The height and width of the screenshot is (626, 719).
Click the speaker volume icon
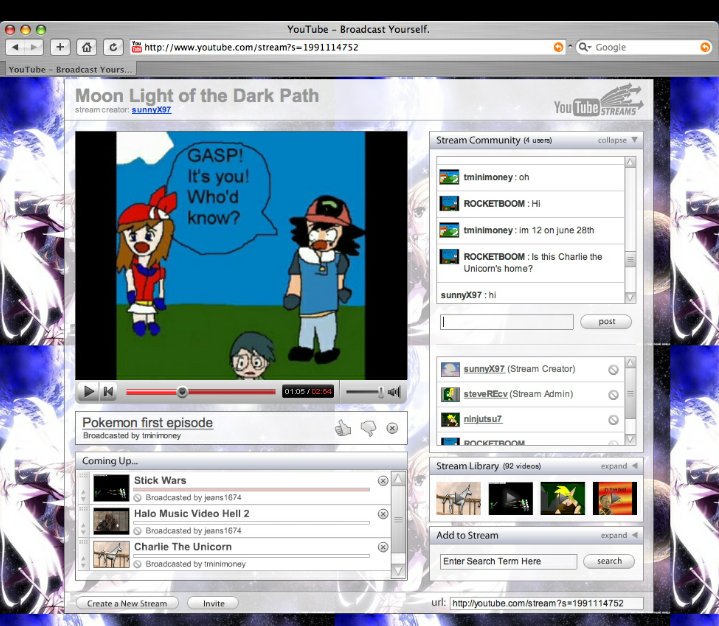pyautogui.click(x=394, y=392)
